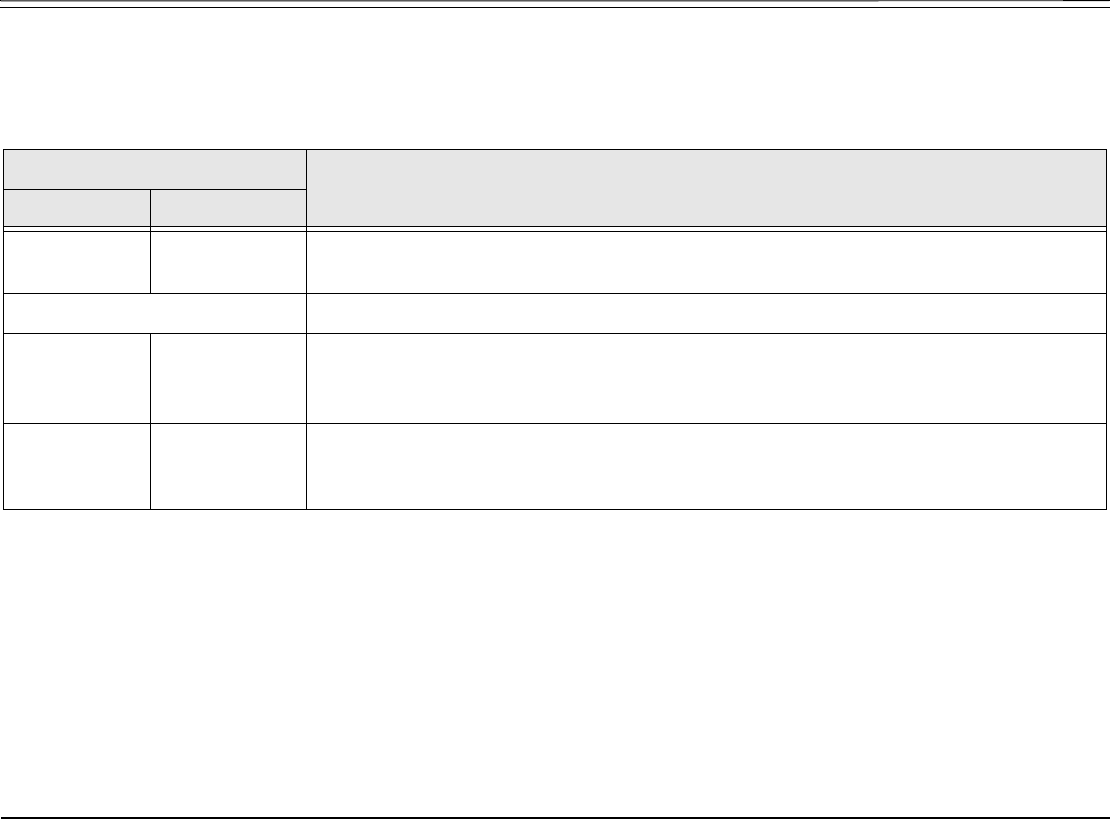Click the blank page area above the table
Screen dimensions: 1110x819
pos(555,78)
